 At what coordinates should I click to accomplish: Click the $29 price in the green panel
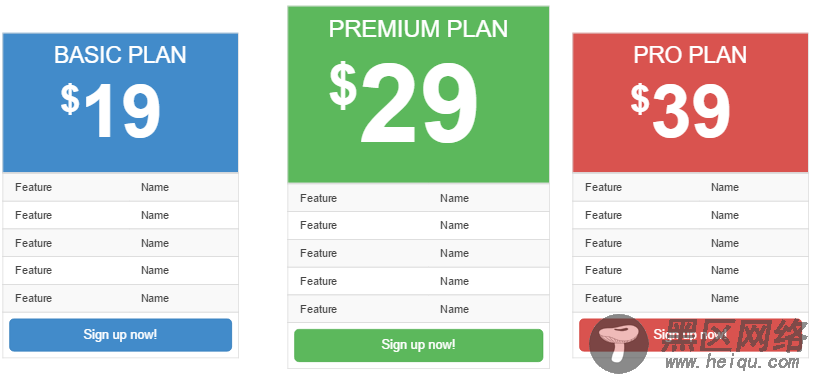404,103
